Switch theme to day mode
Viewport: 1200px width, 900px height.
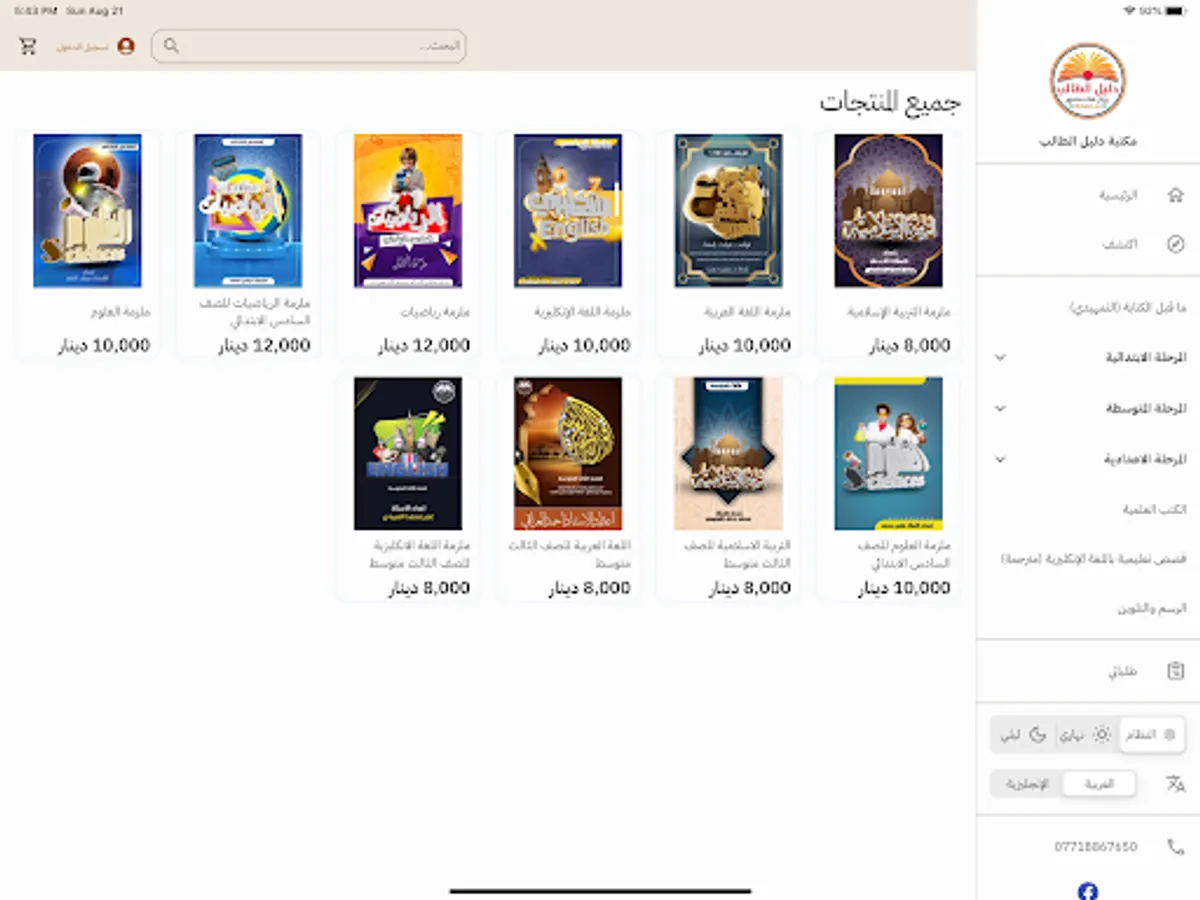point(1085,735)
